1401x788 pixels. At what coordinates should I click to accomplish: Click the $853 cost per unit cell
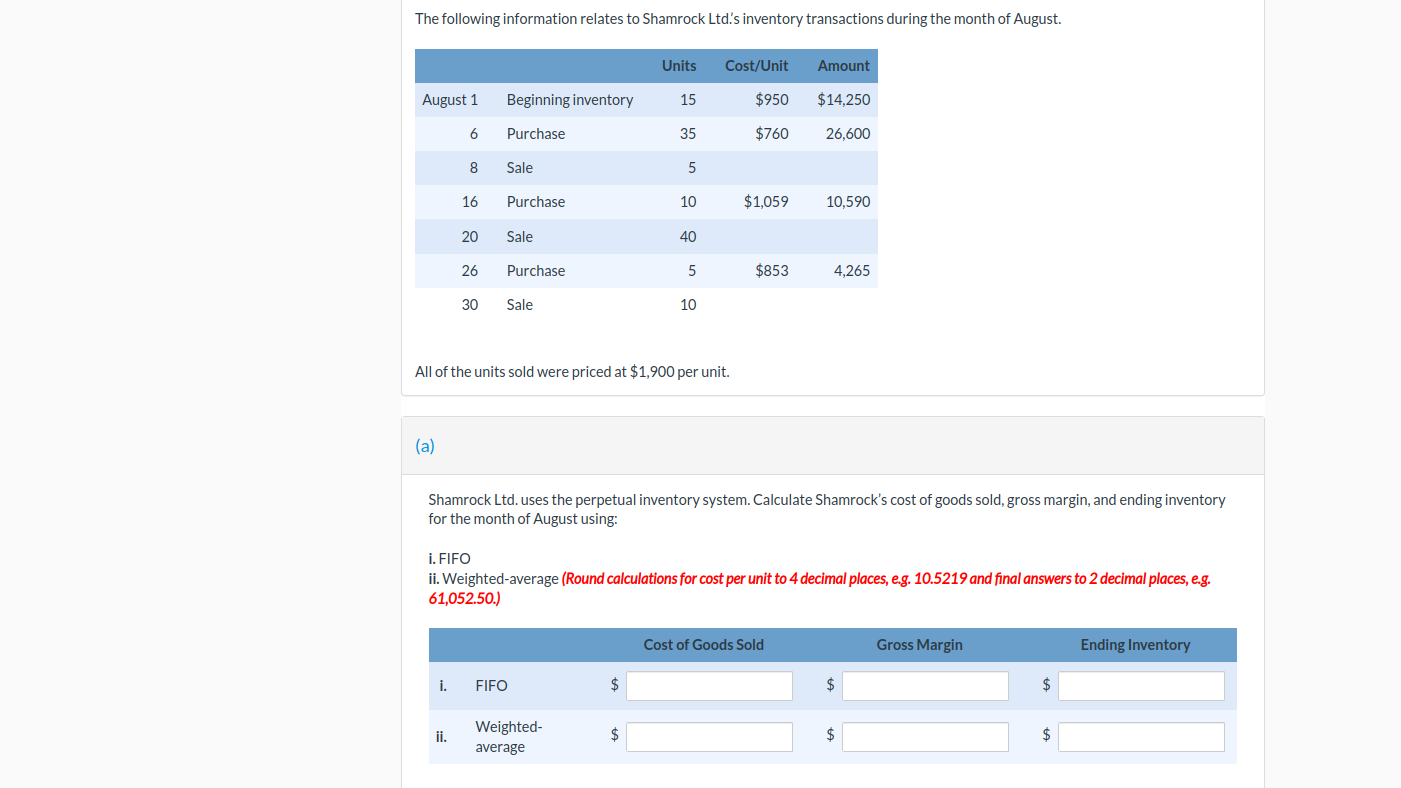(772, 271)
